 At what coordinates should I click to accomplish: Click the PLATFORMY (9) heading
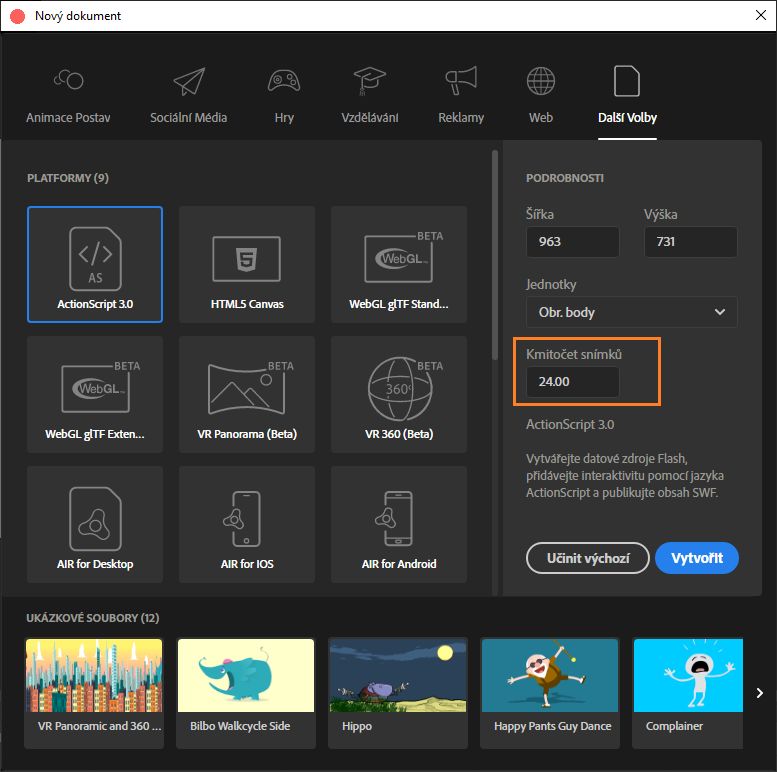(68, 178)
